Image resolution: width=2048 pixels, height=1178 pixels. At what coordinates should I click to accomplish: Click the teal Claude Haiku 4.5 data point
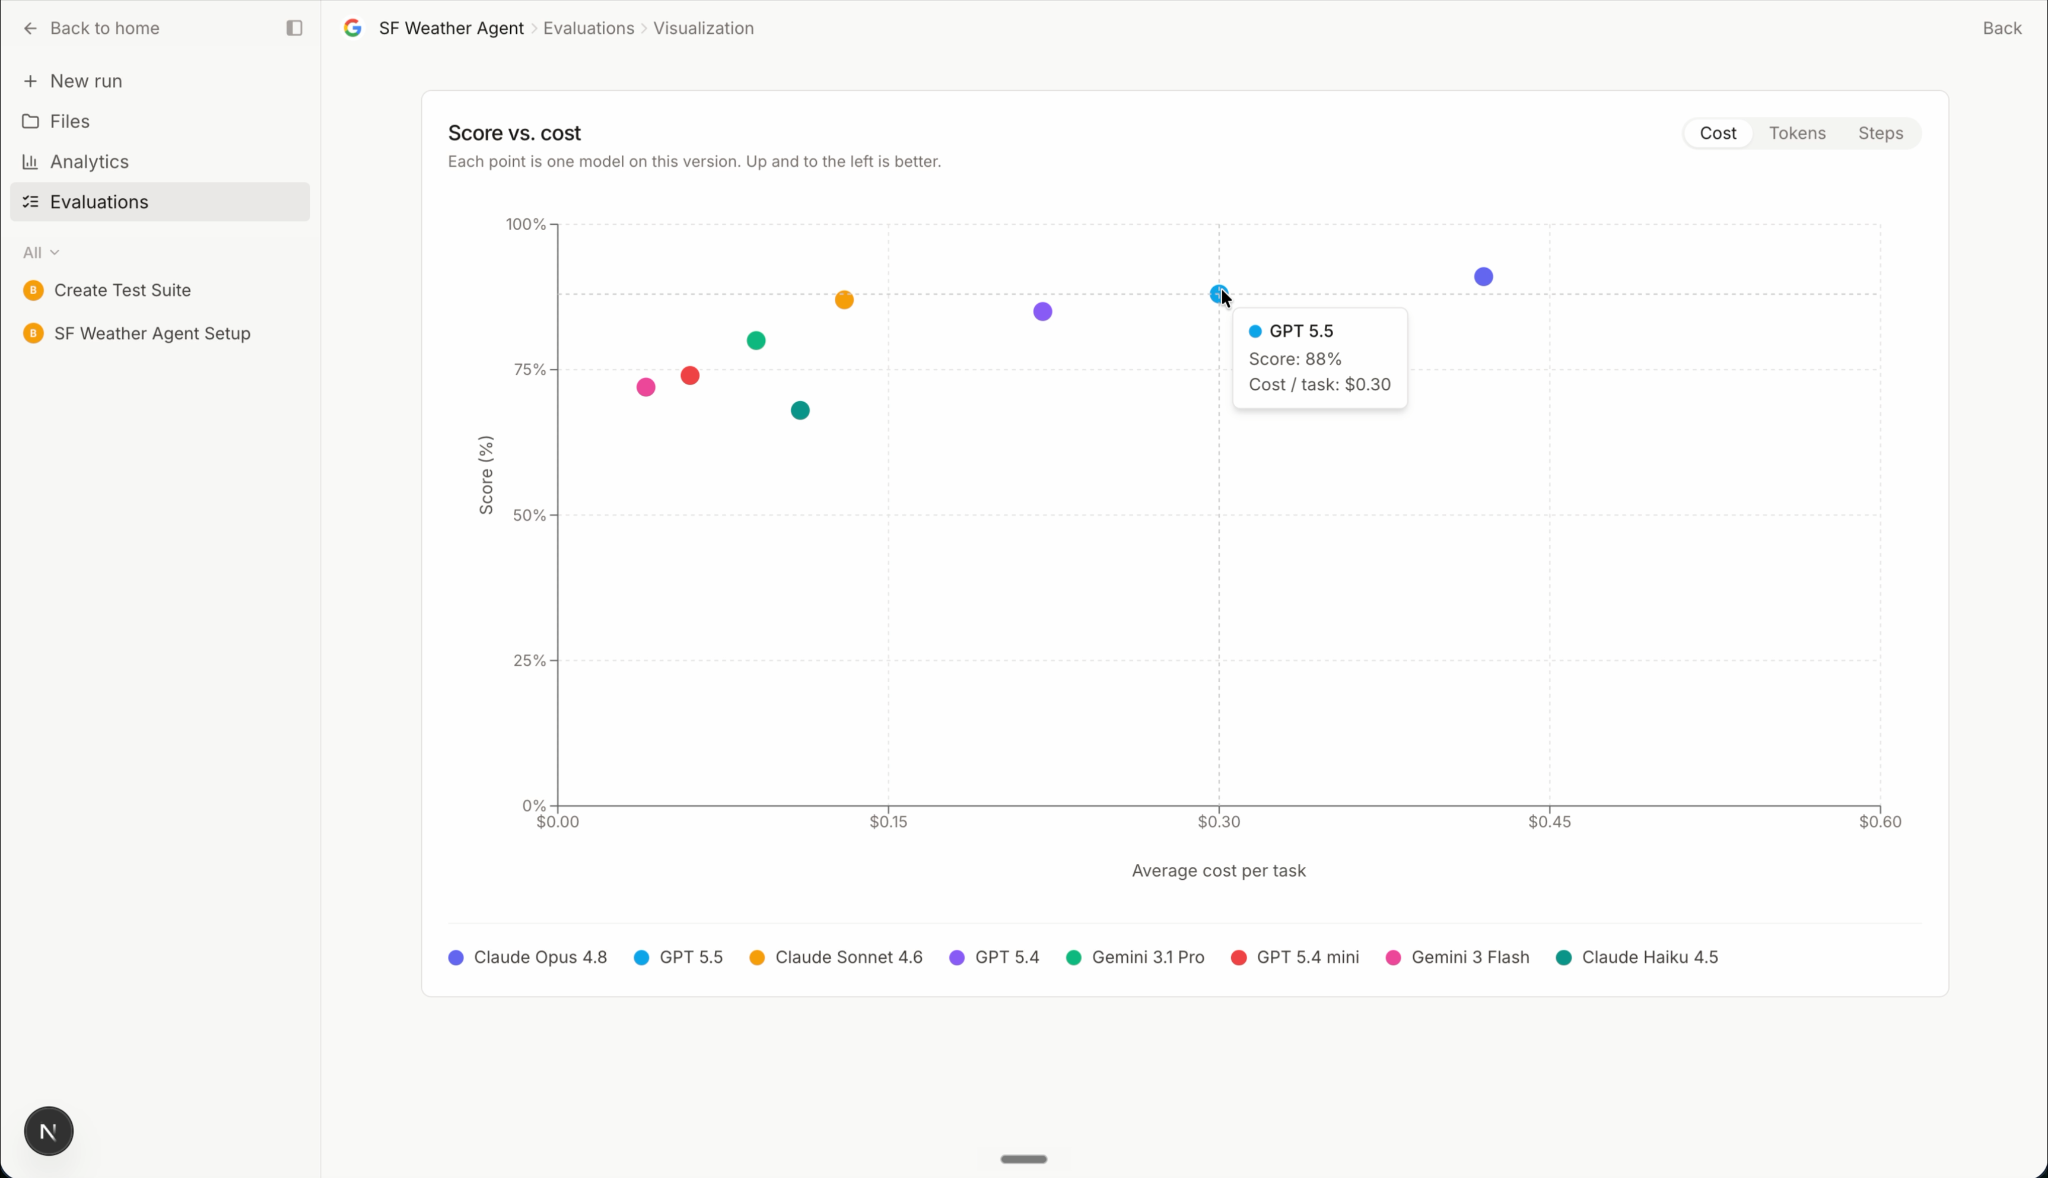tap(800, 410)
